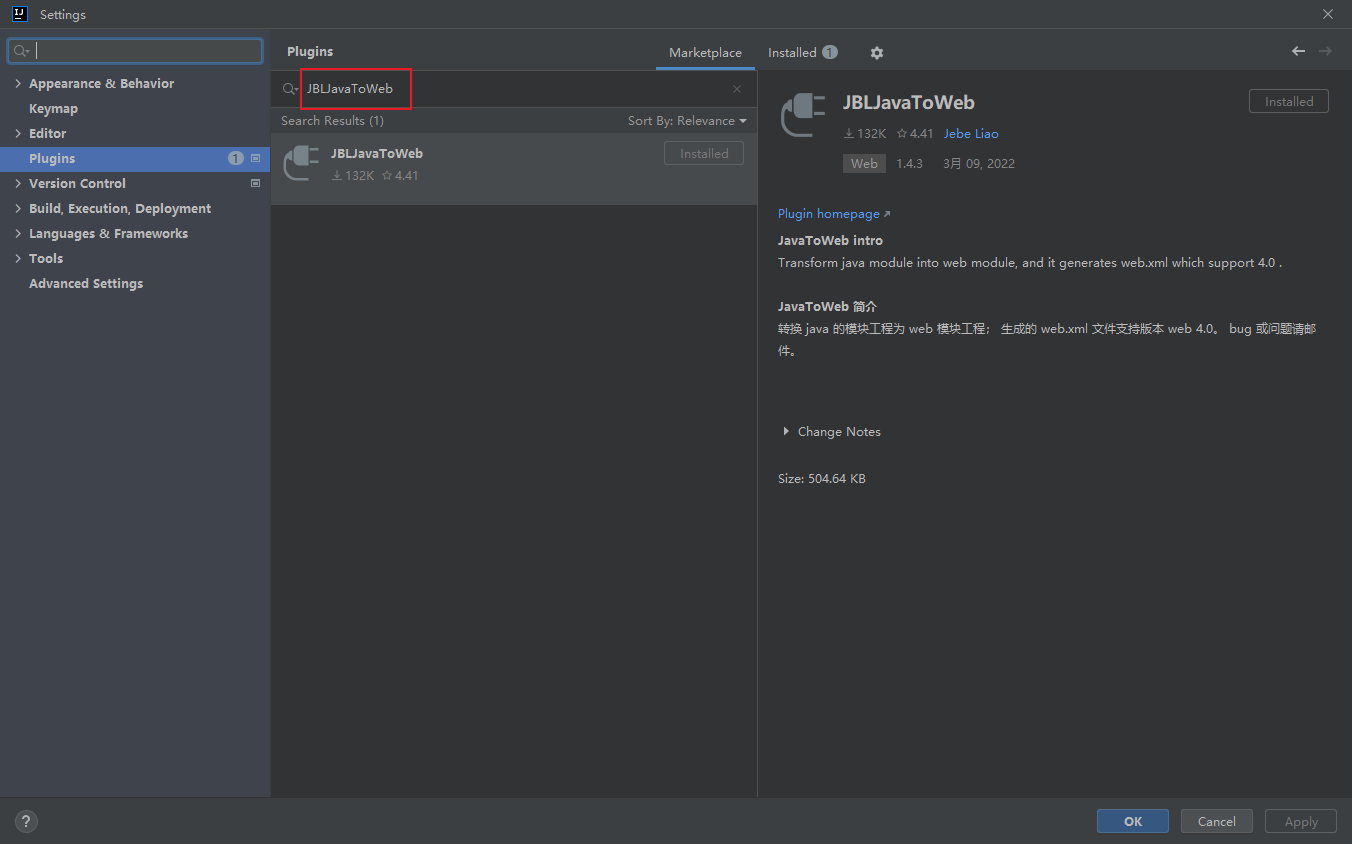Screen dimensions: 1352x844
Task: Click download count 132K in details pane
Action: point(865,133)
